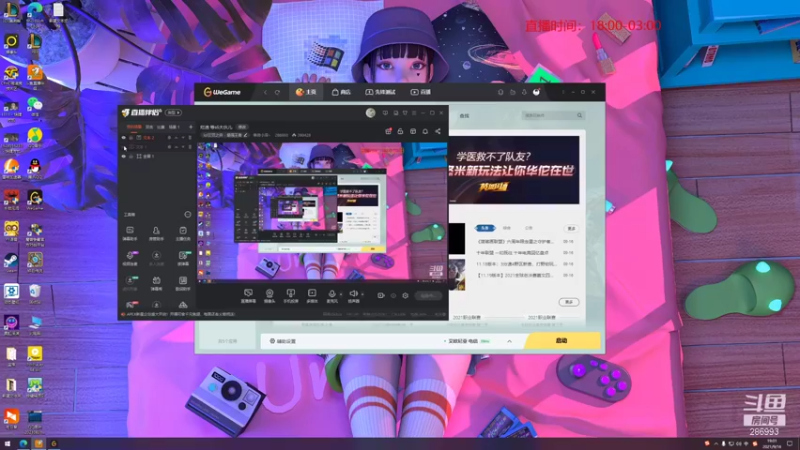Open the 2021全球总决赛 news item

pyautogui.click(x=514, y=275)
